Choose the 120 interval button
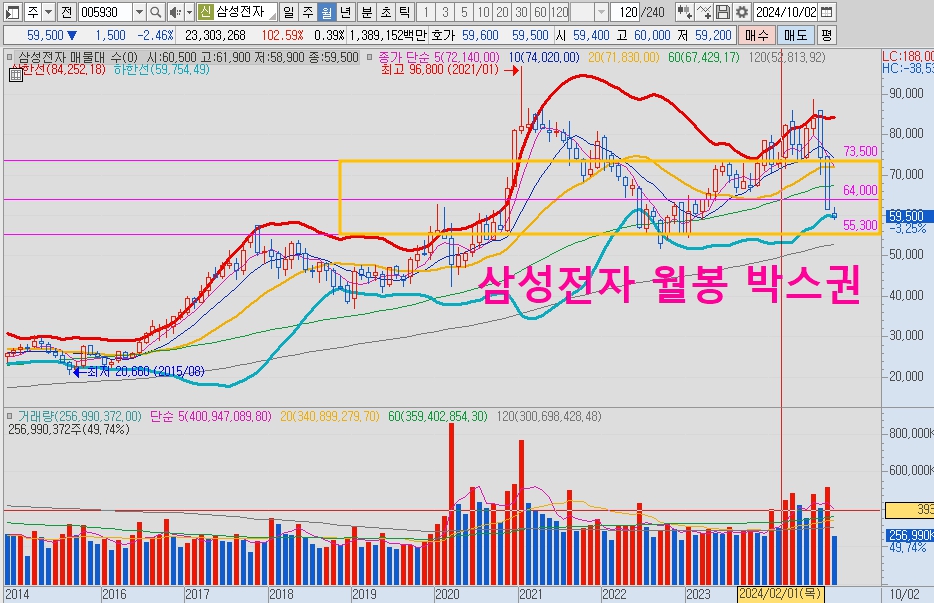Screen dimensions: 934x603 (x=559, y=12)
